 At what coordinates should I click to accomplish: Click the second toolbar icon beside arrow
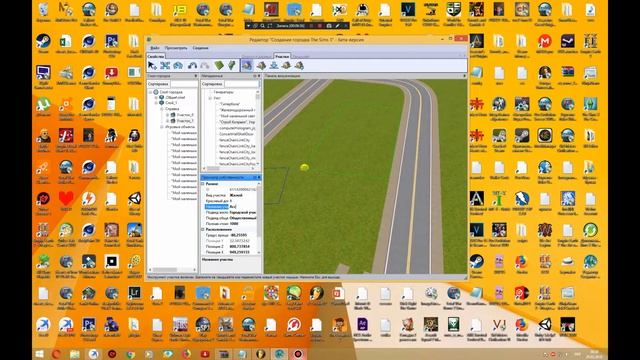(x=165, y=65)
